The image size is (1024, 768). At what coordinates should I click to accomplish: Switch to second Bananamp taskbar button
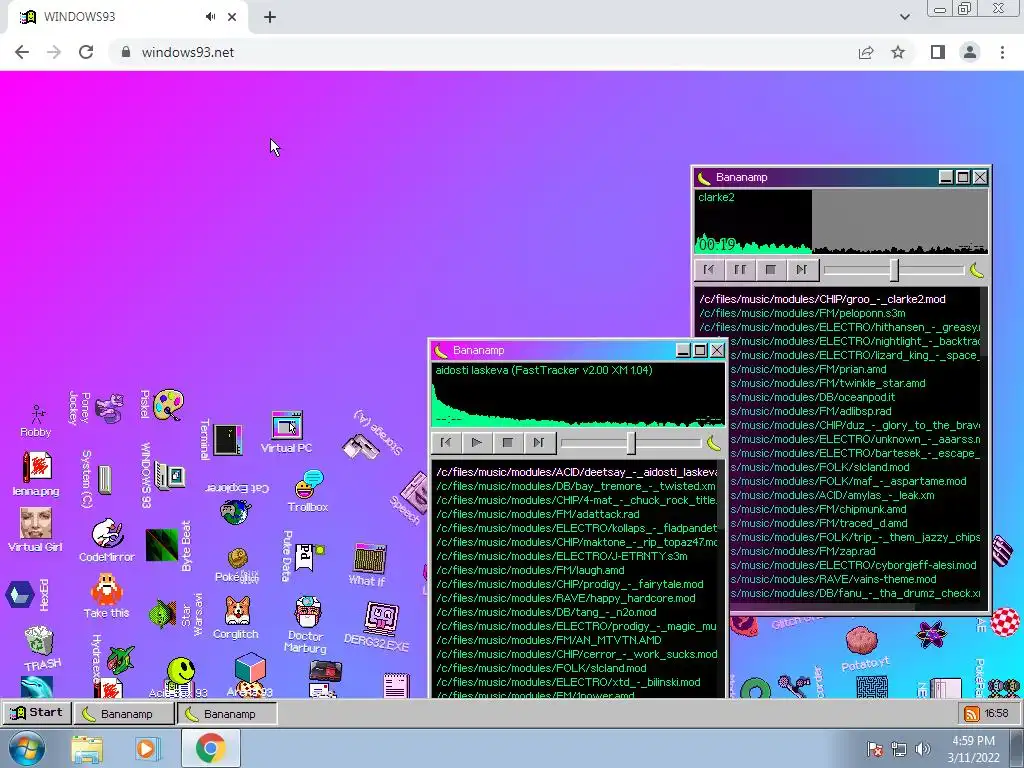click(227, 714)
